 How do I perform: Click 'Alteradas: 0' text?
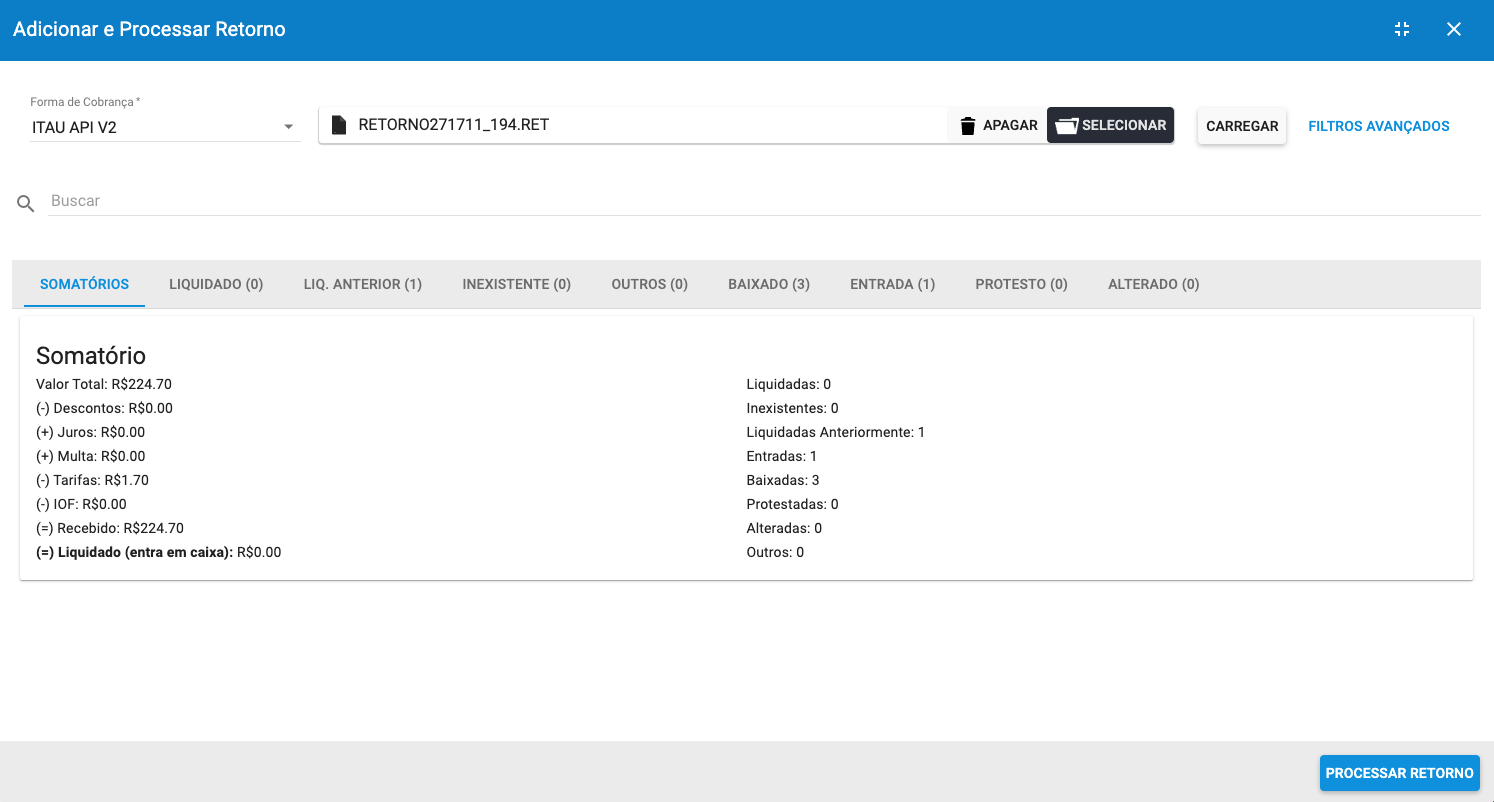[x=784, y=528]
